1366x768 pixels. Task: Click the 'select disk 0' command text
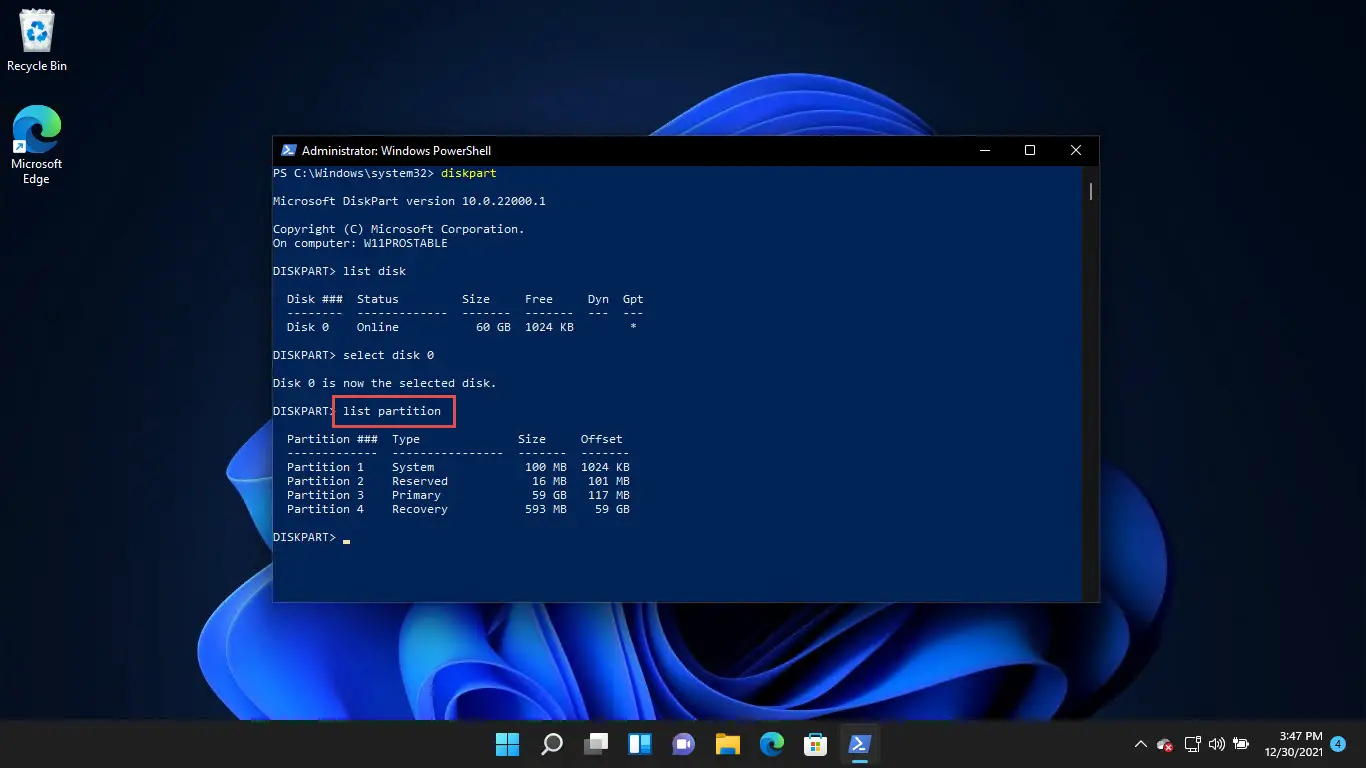point(388,355)
